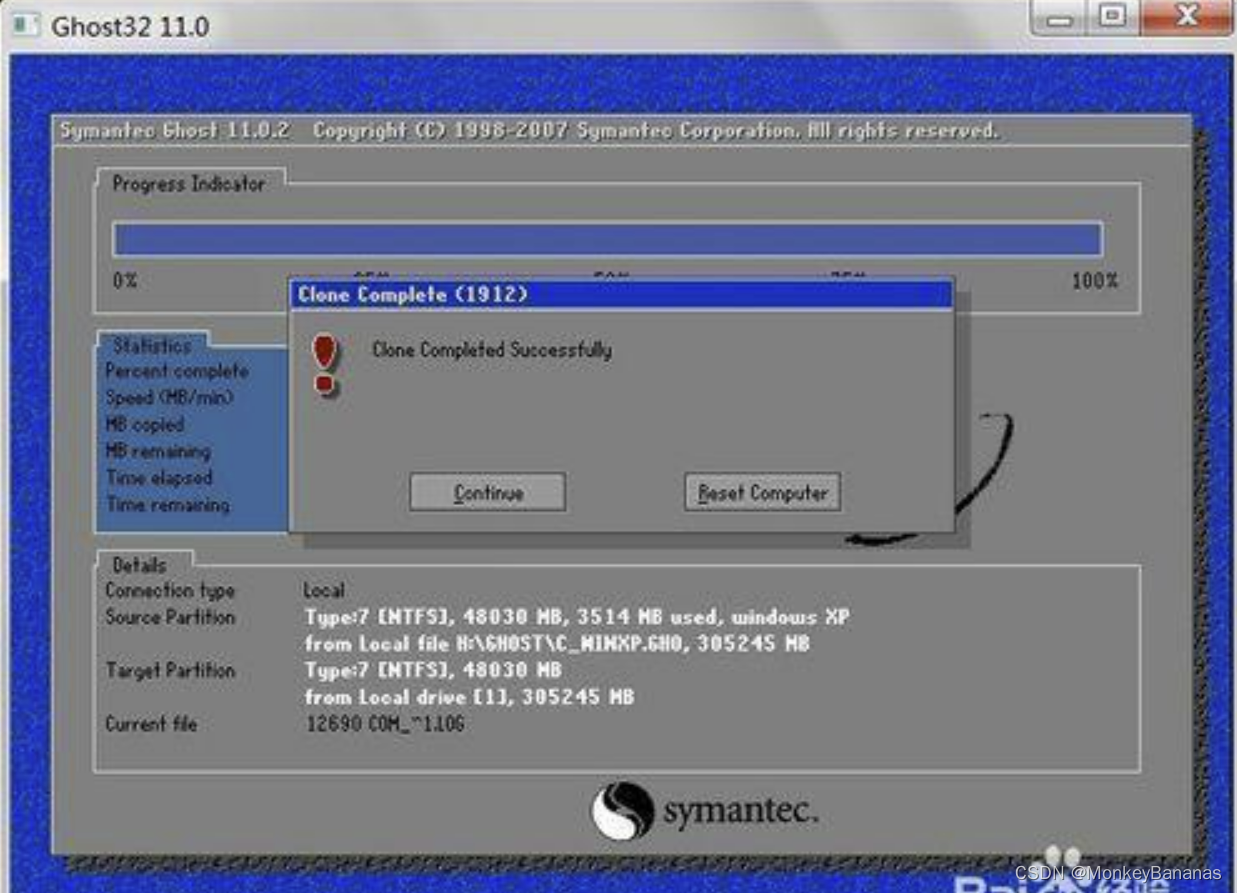Screen dimensions: 1237x893
Task: Click the 'Time elapsed' statistics row
Action: click(x=160, y=478)
